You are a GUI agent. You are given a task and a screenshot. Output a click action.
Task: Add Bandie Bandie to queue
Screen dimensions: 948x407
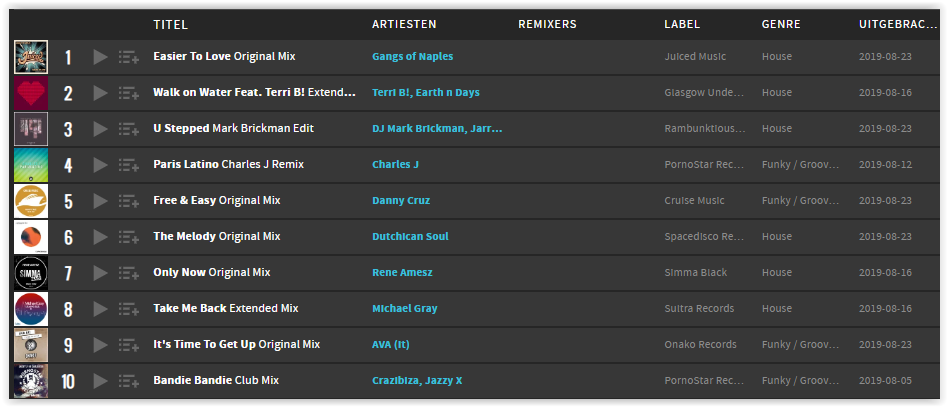129,381
